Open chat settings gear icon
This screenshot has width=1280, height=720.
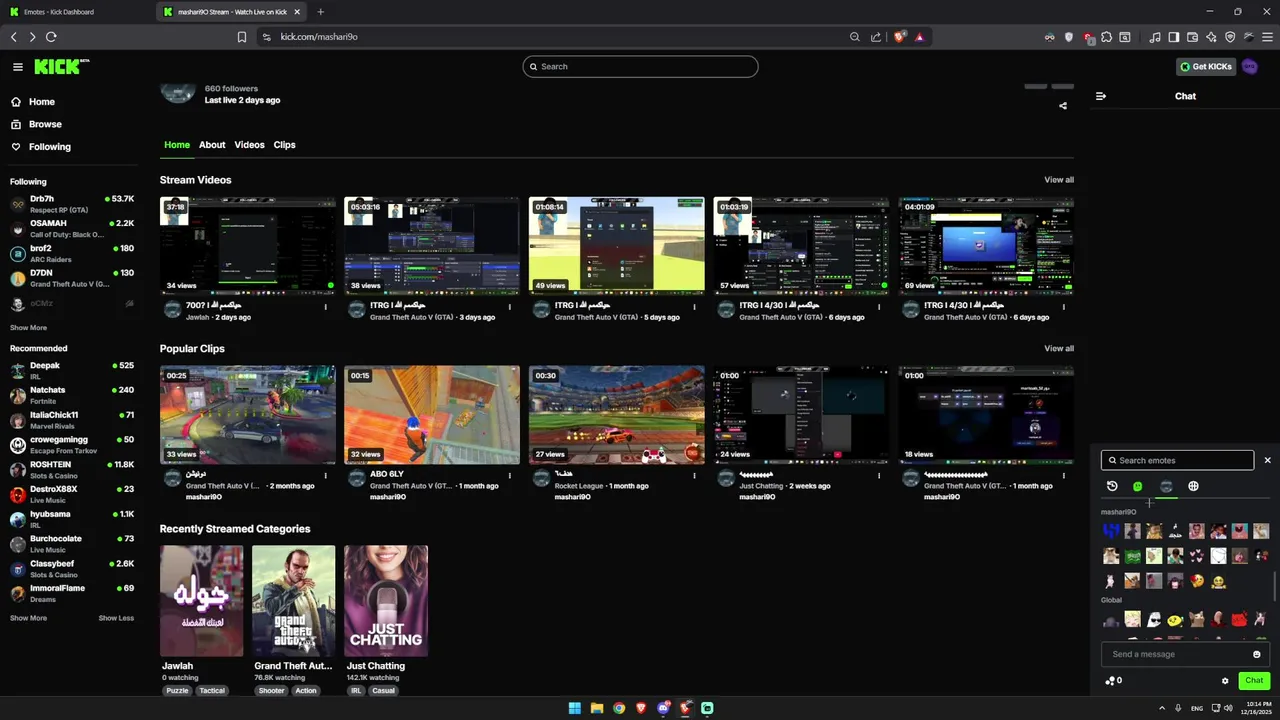click(x=1225, y=681)
